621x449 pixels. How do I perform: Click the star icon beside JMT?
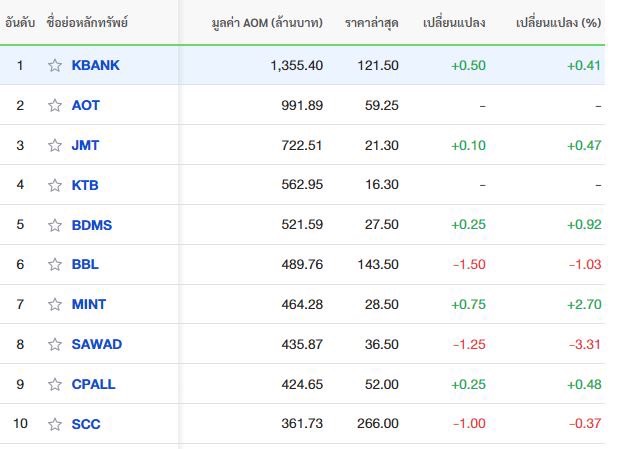55,145
